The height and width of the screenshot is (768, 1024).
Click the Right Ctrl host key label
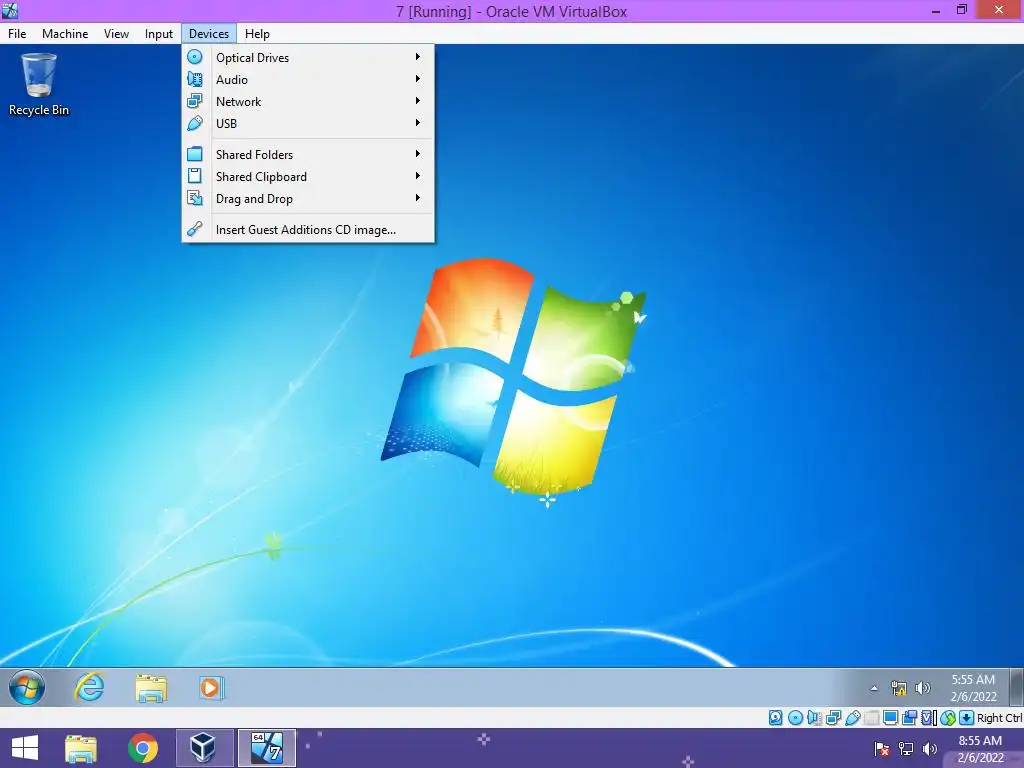(1000, 718)
